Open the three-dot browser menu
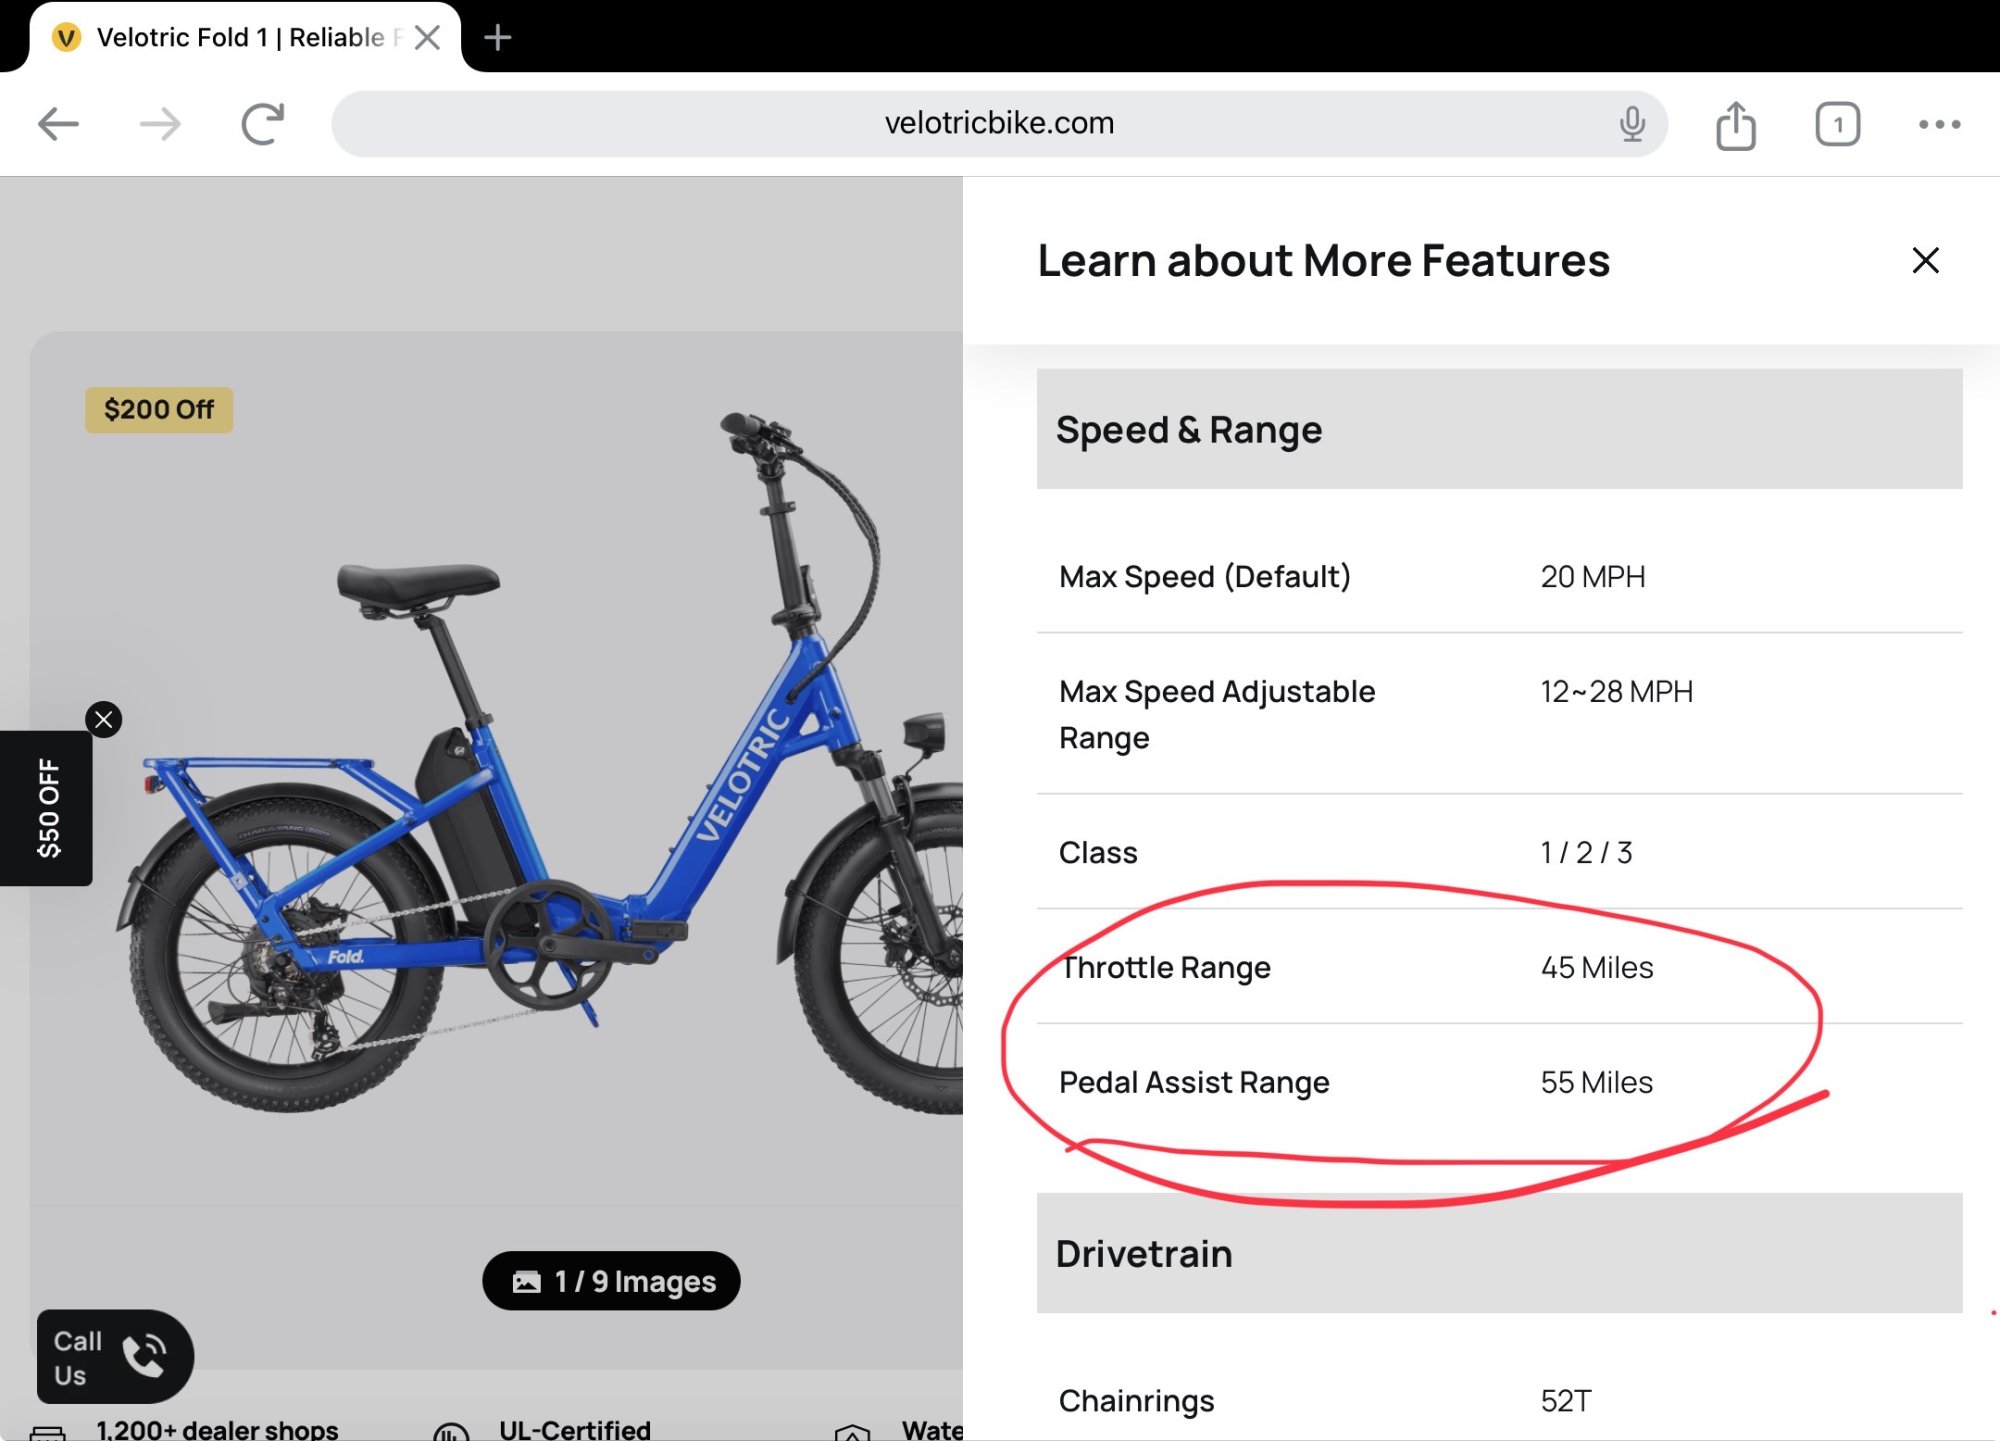Viewport: 2000px width, 1441px height. tap(1939, 125)
